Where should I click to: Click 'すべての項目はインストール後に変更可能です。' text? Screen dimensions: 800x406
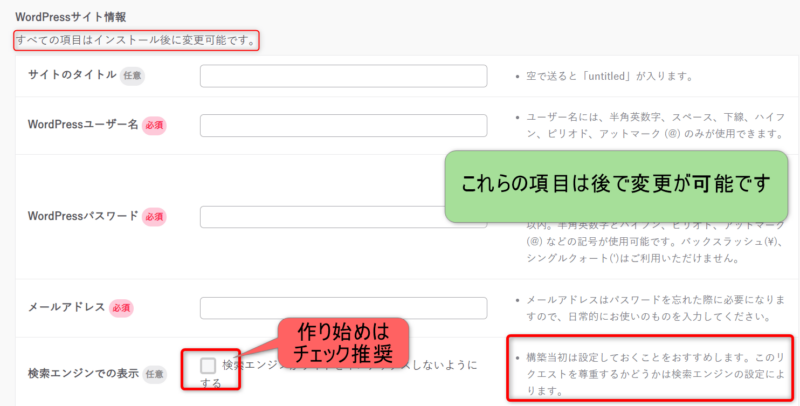[x=136, y=40]
